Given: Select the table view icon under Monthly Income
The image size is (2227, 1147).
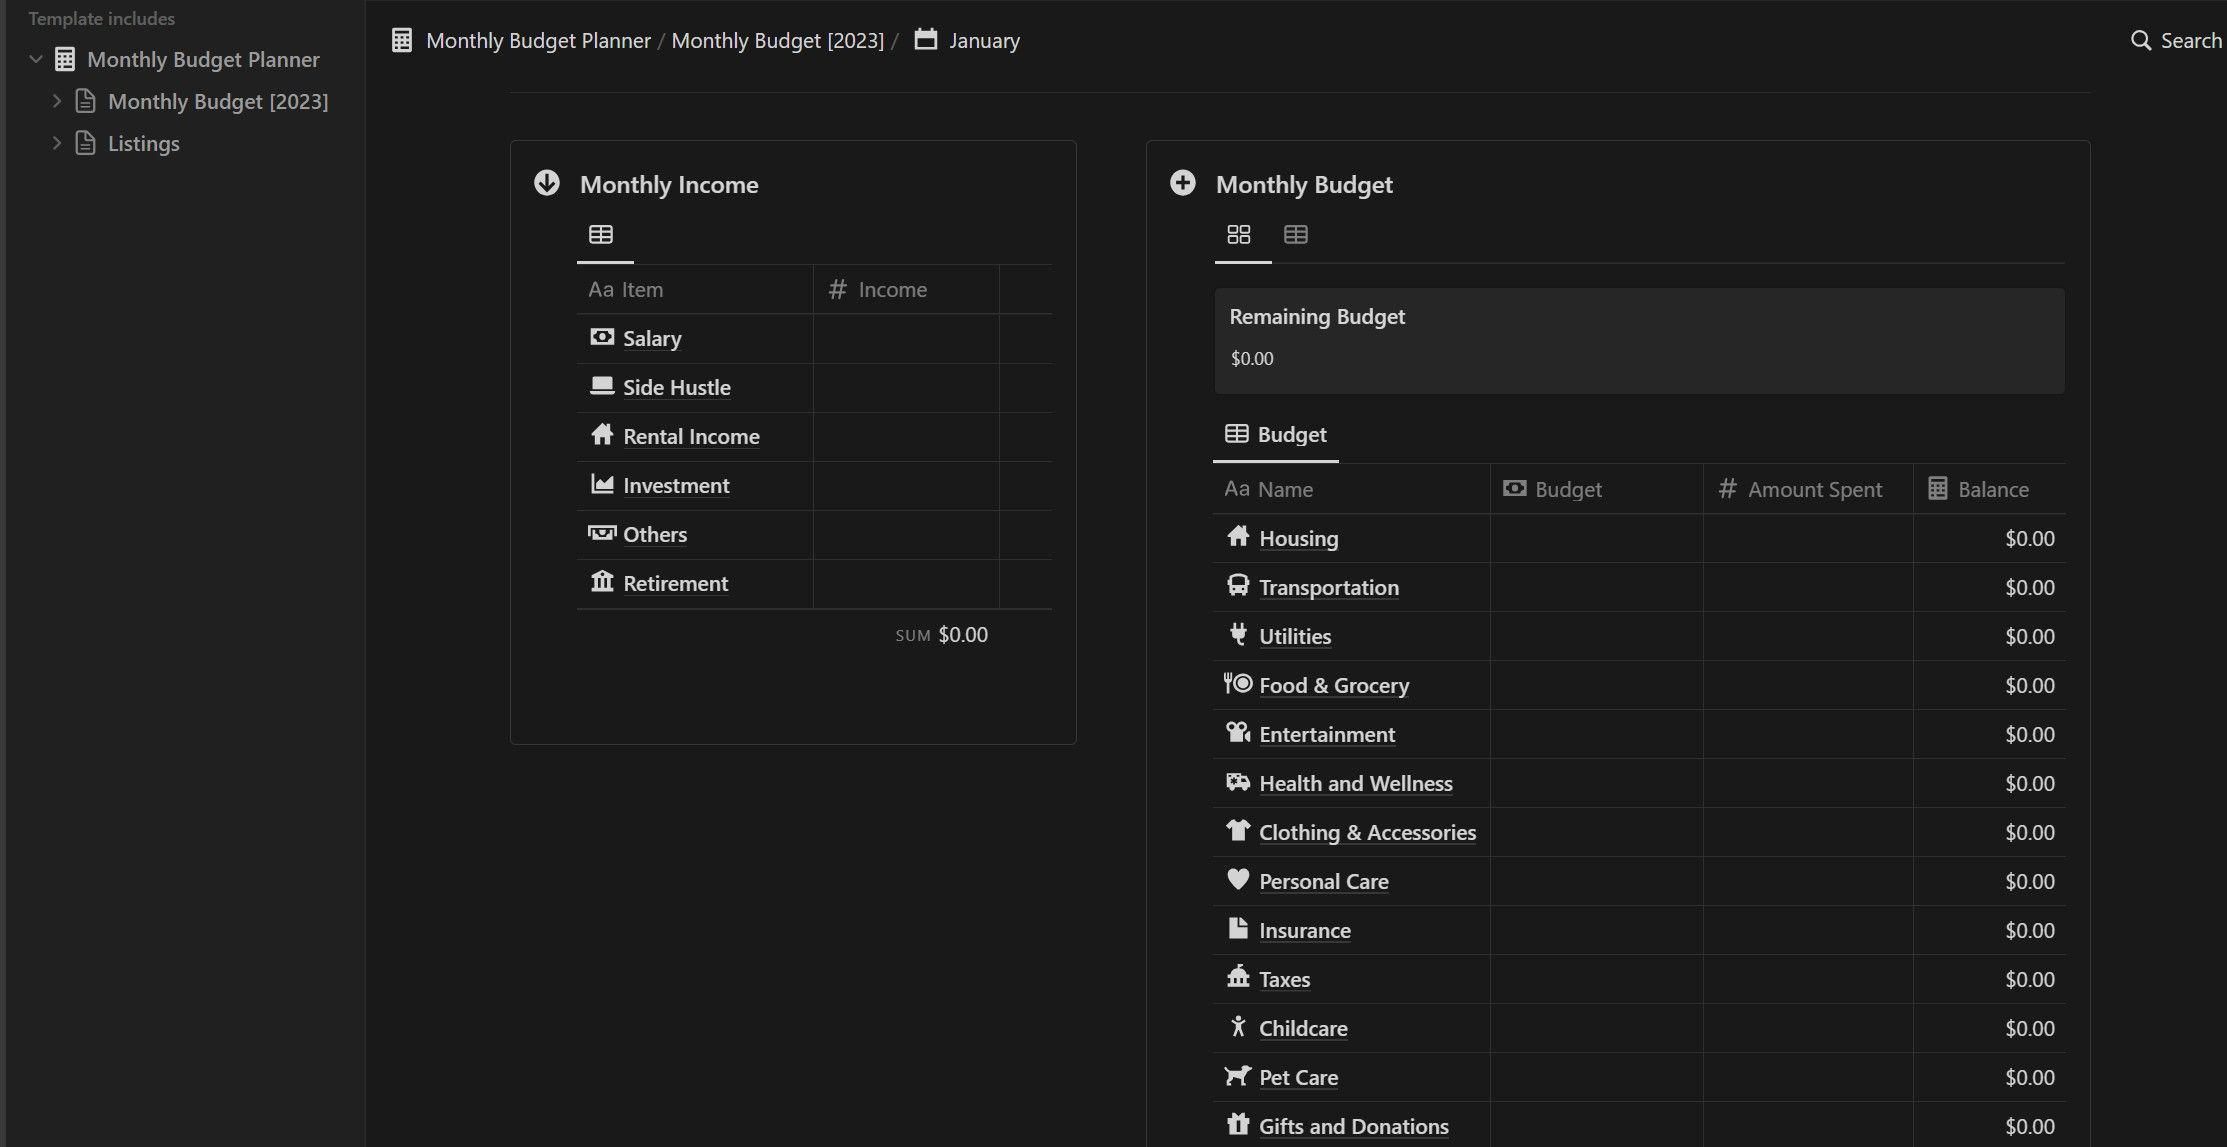Looking at the screenshot, I should [x=602, y=234].
